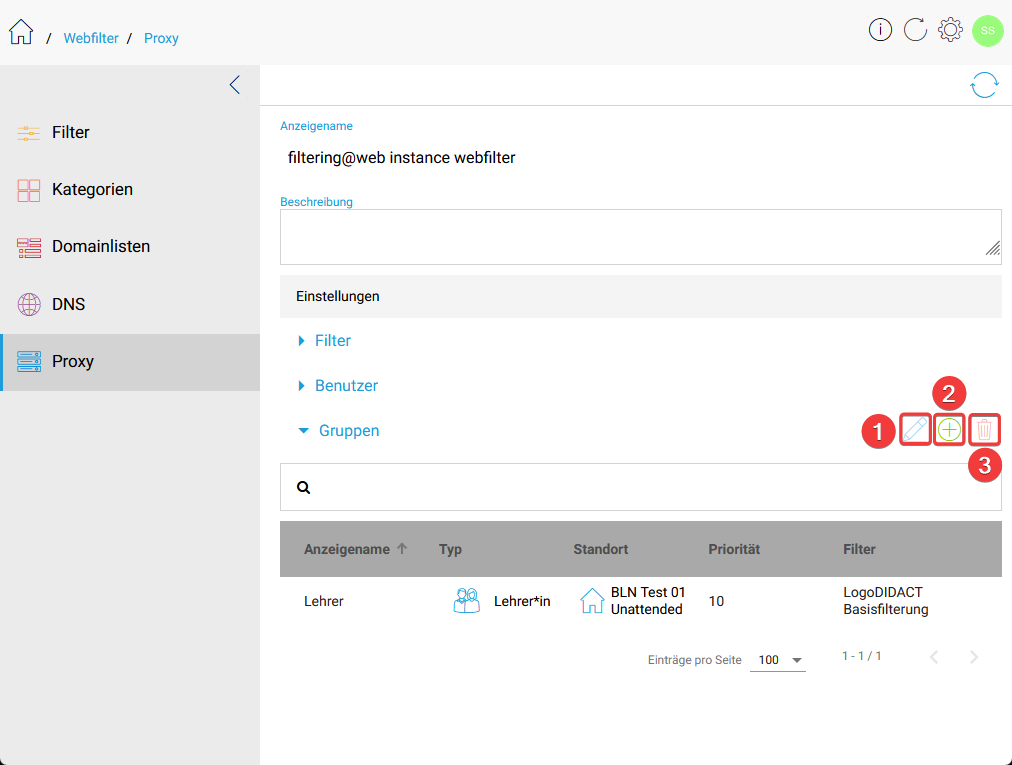Viewport: 1012px width, 765px height.
Task: Open the SS user avatar menu
Action: 987,30
